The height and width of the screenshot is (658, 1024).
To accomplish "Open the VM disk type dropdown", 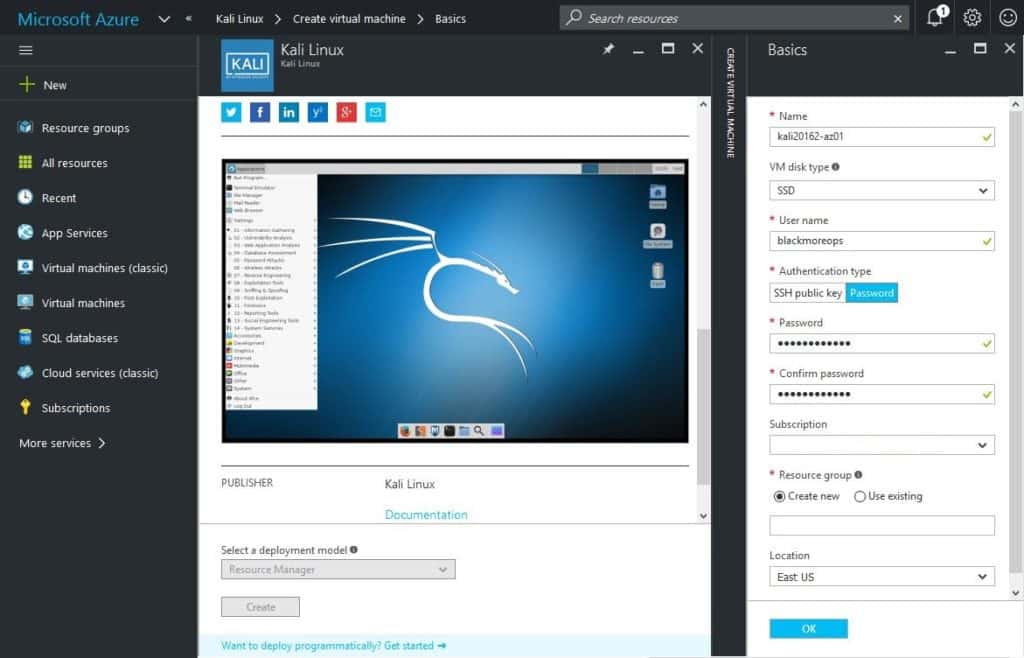I will (x=882, y=191).
